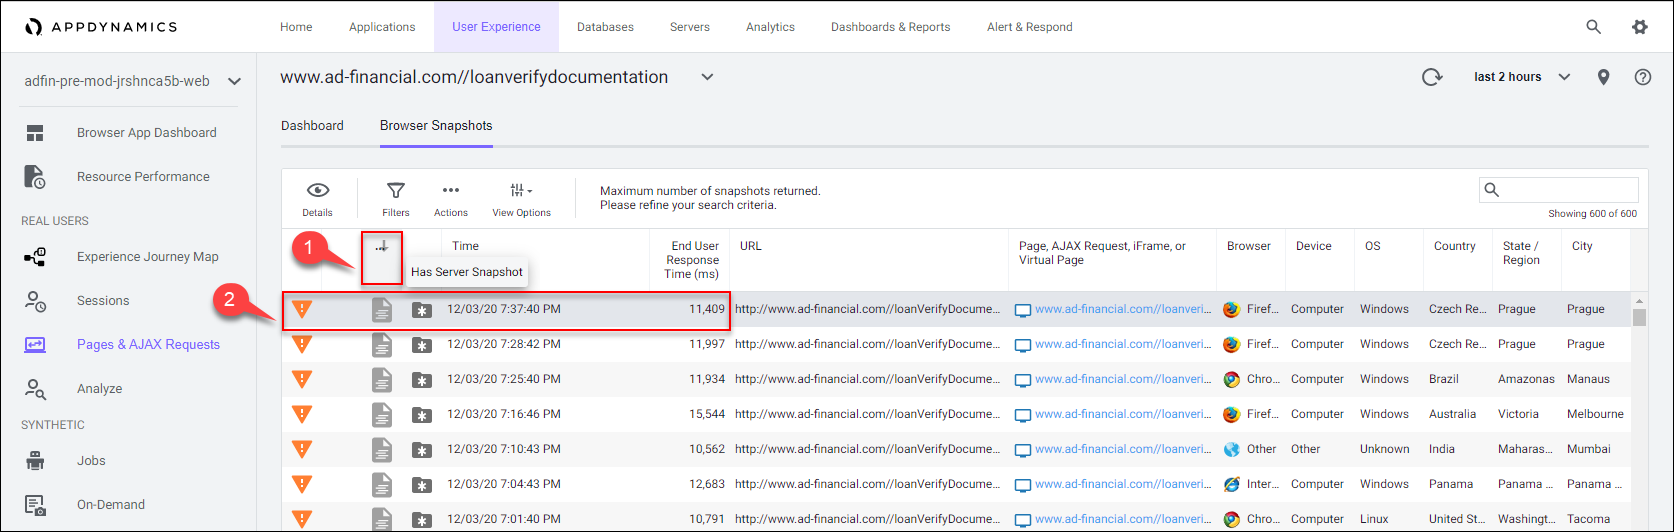This screenshot has width=1674, height=532.
Task: Click Firefox browser icon in Melbourne row
Action: pyautogui.click(x=1231, y=414)
